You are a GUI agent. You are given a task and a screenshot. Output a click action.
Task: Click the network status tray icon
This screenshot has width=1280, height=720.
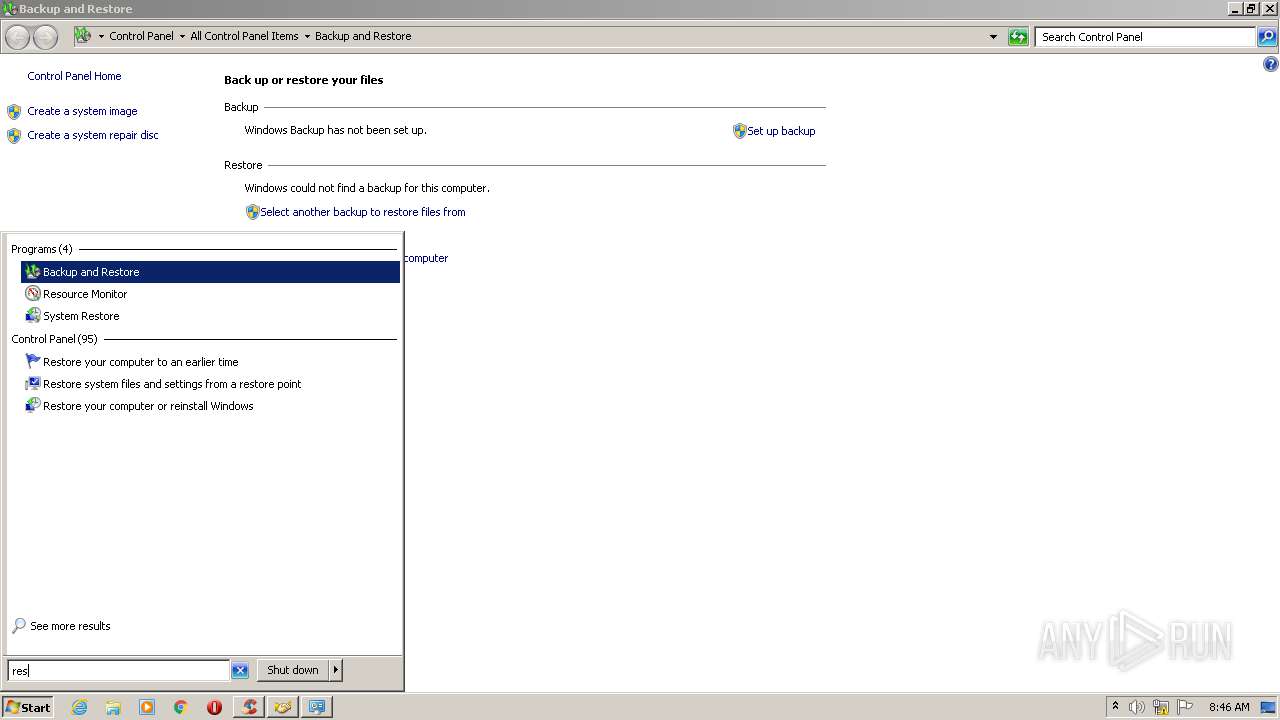click(x=1161, y=707)
